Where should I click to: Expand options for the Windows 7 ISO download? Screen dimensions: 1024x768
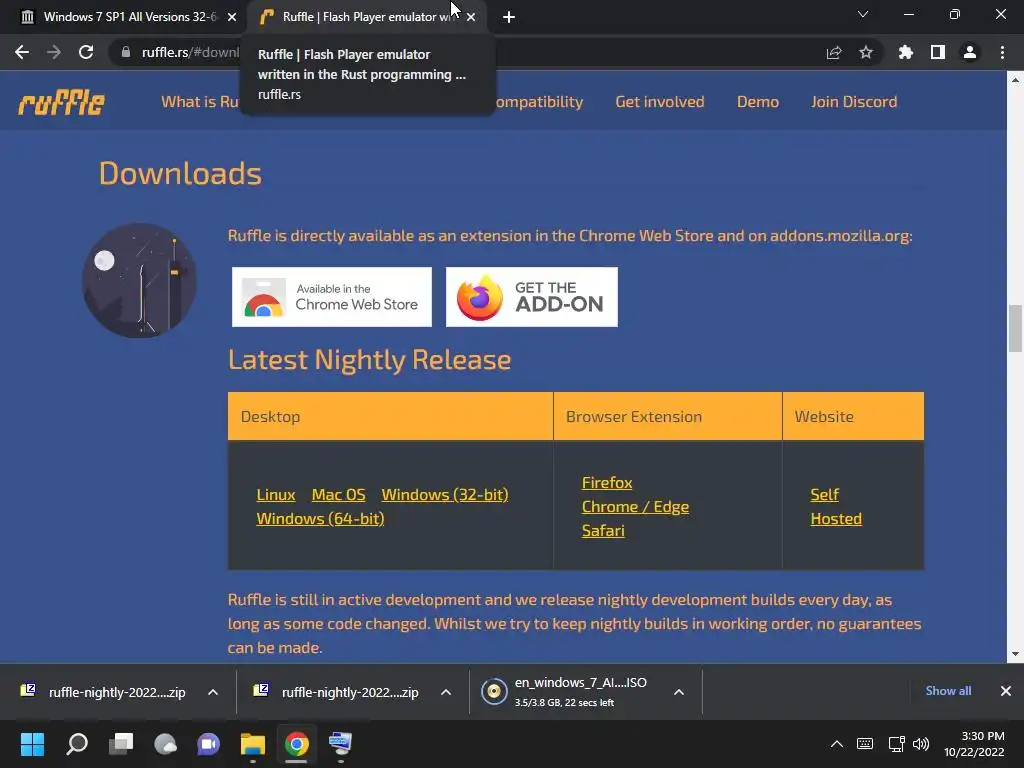pos(679,692)
